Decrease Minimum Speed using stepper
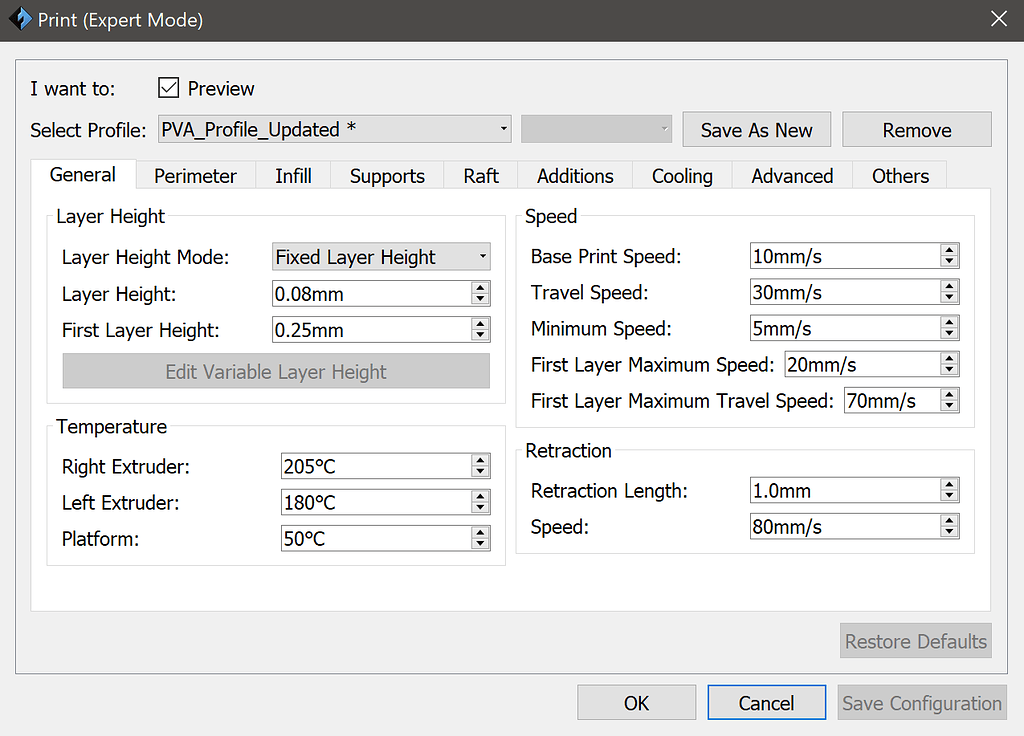This screenshot has width=1024, height=736. click(x=949, y=332)
